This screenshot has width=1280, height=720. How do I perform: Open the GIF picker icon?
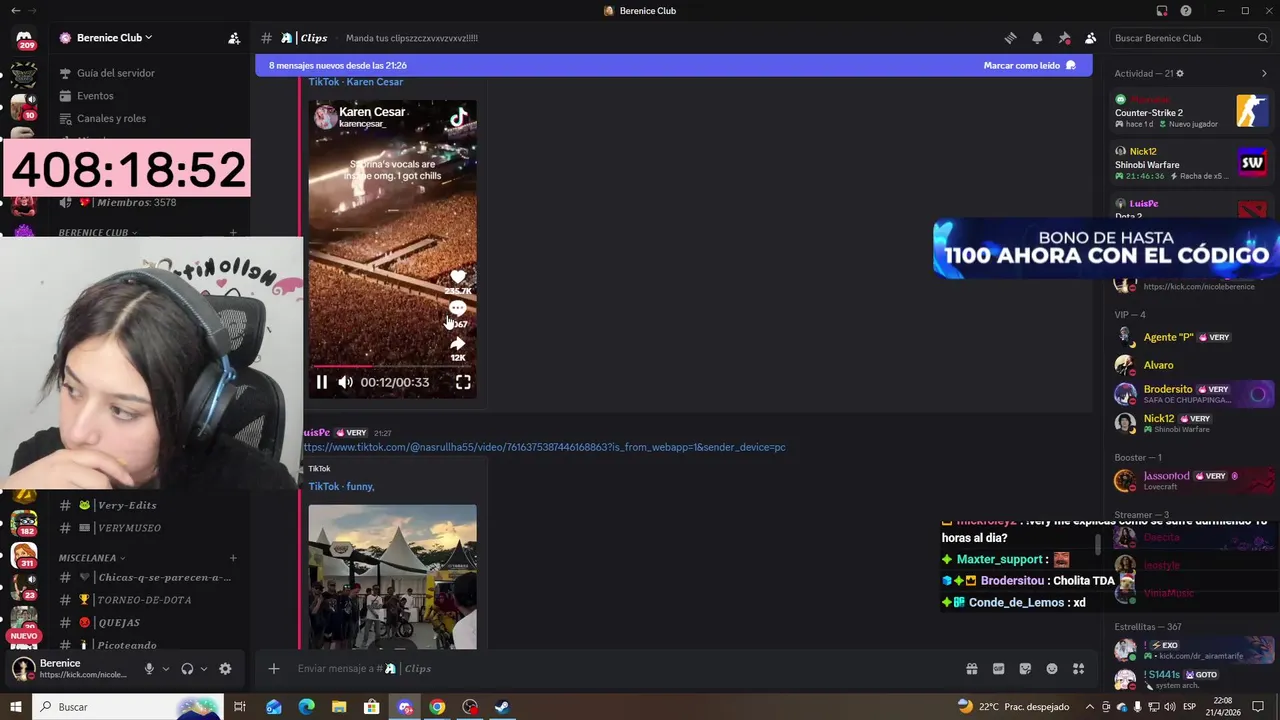coord(998,669)
